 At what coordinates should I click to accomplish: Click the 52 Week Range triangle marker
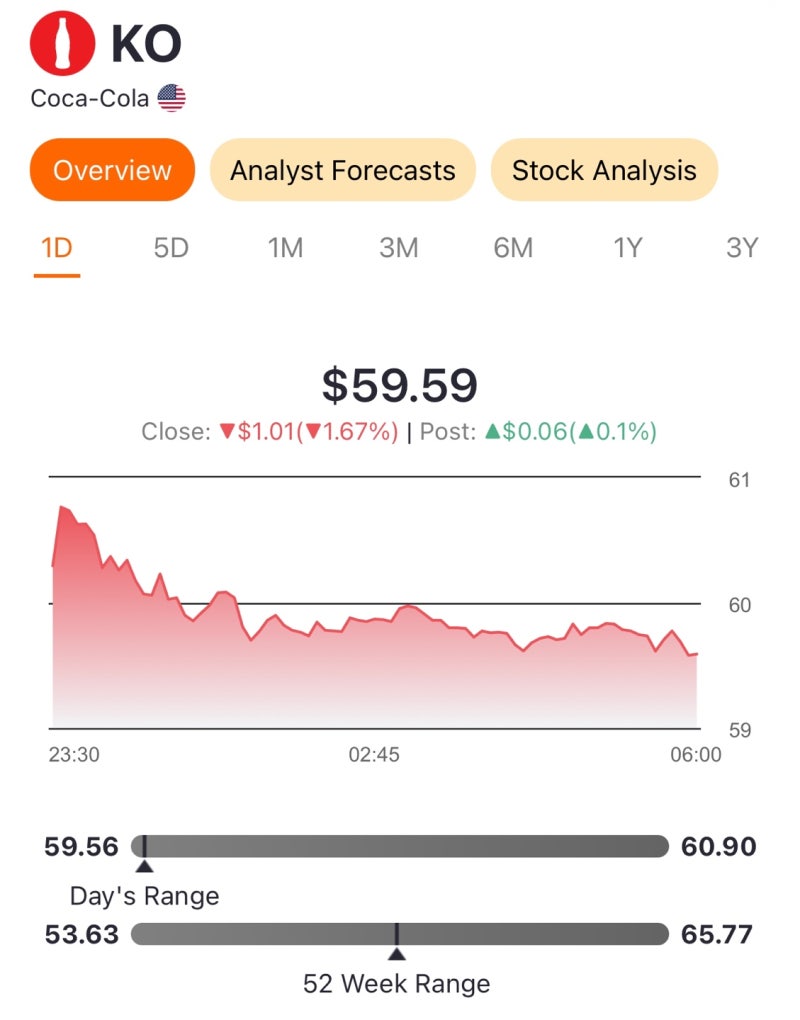click(x=397, y=953)
